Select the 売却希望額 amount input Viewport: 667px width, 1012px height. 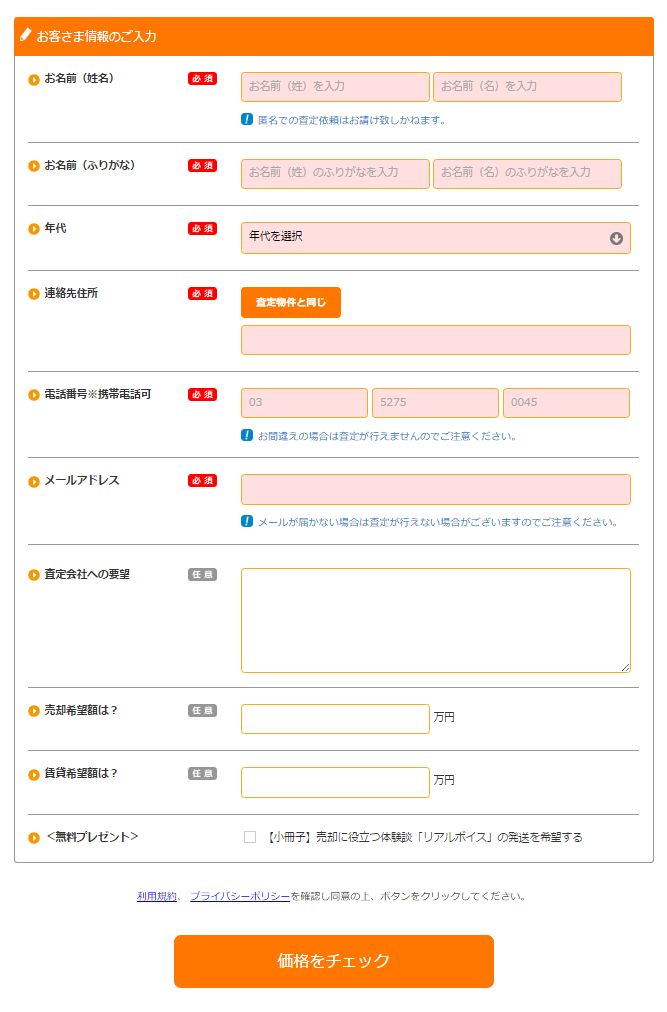[x=335, y=719]
